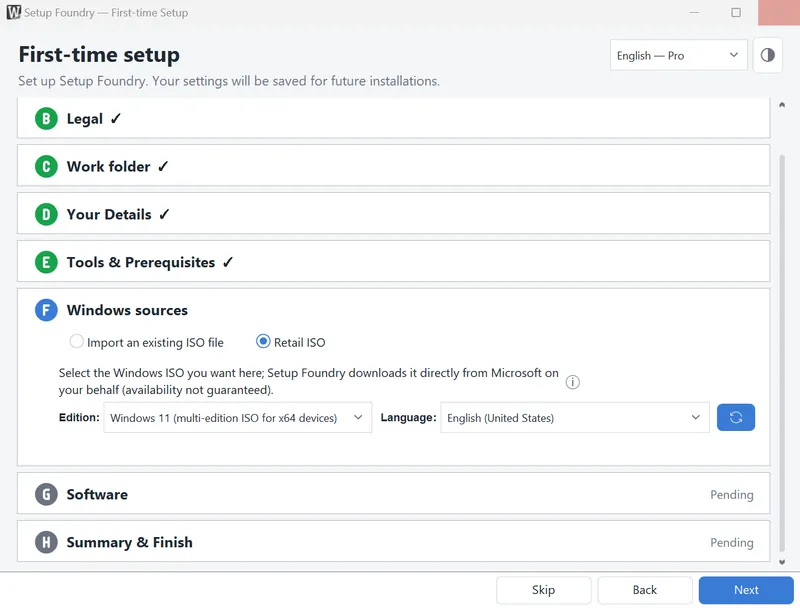Click the green B step badge for Legal

pyautogui.click(x=46, y=119)
